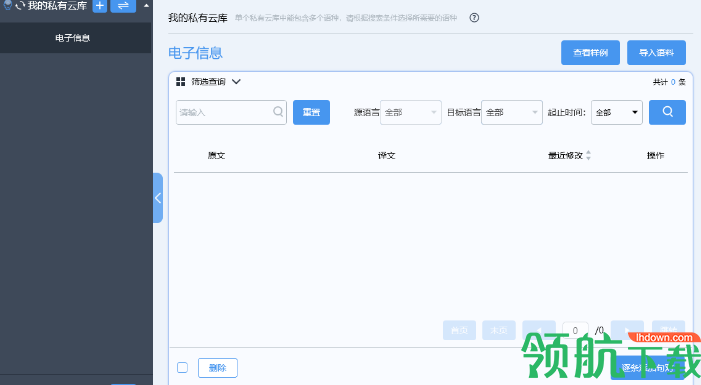
Task: Tick the select-all checkbox near 删除
Action: pyautogui.click(x=182, y=368)
